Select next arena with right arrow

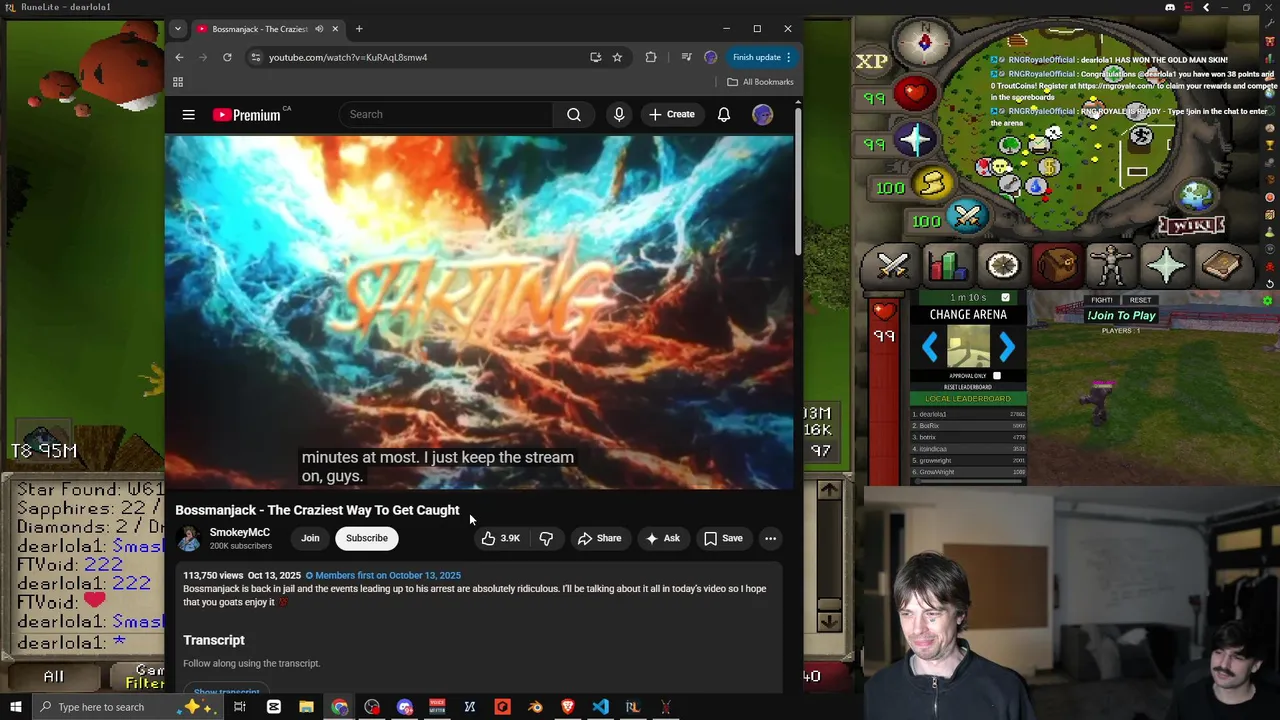[1006, 347]
